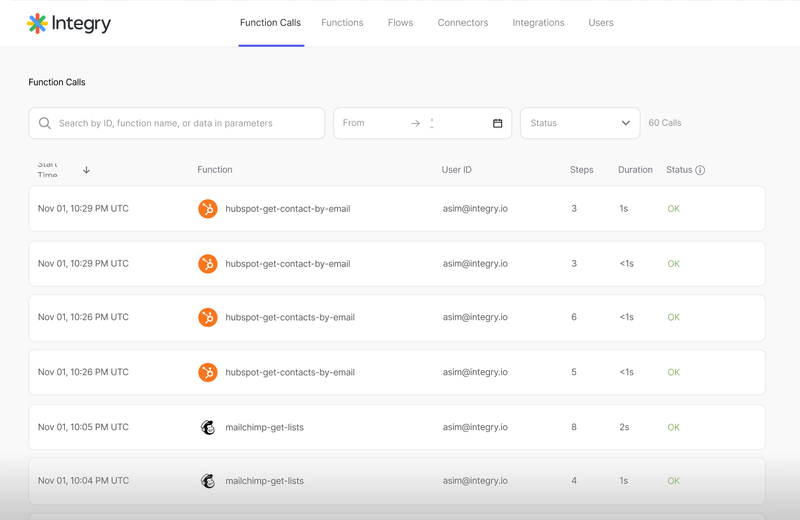Click the User ID column header
Viewport: 800px width, 520px height.
[457, 169]
